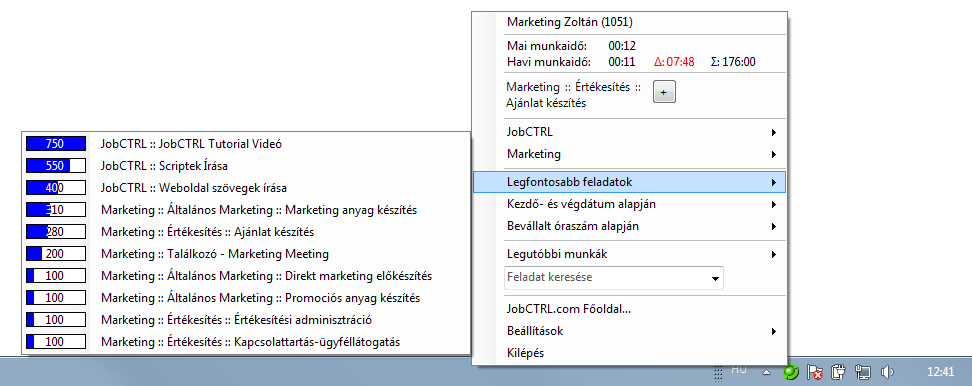Select Értékesítési adminisztráció task
The height and width of the screenshot is (386, 972).
tap(246, 320)
